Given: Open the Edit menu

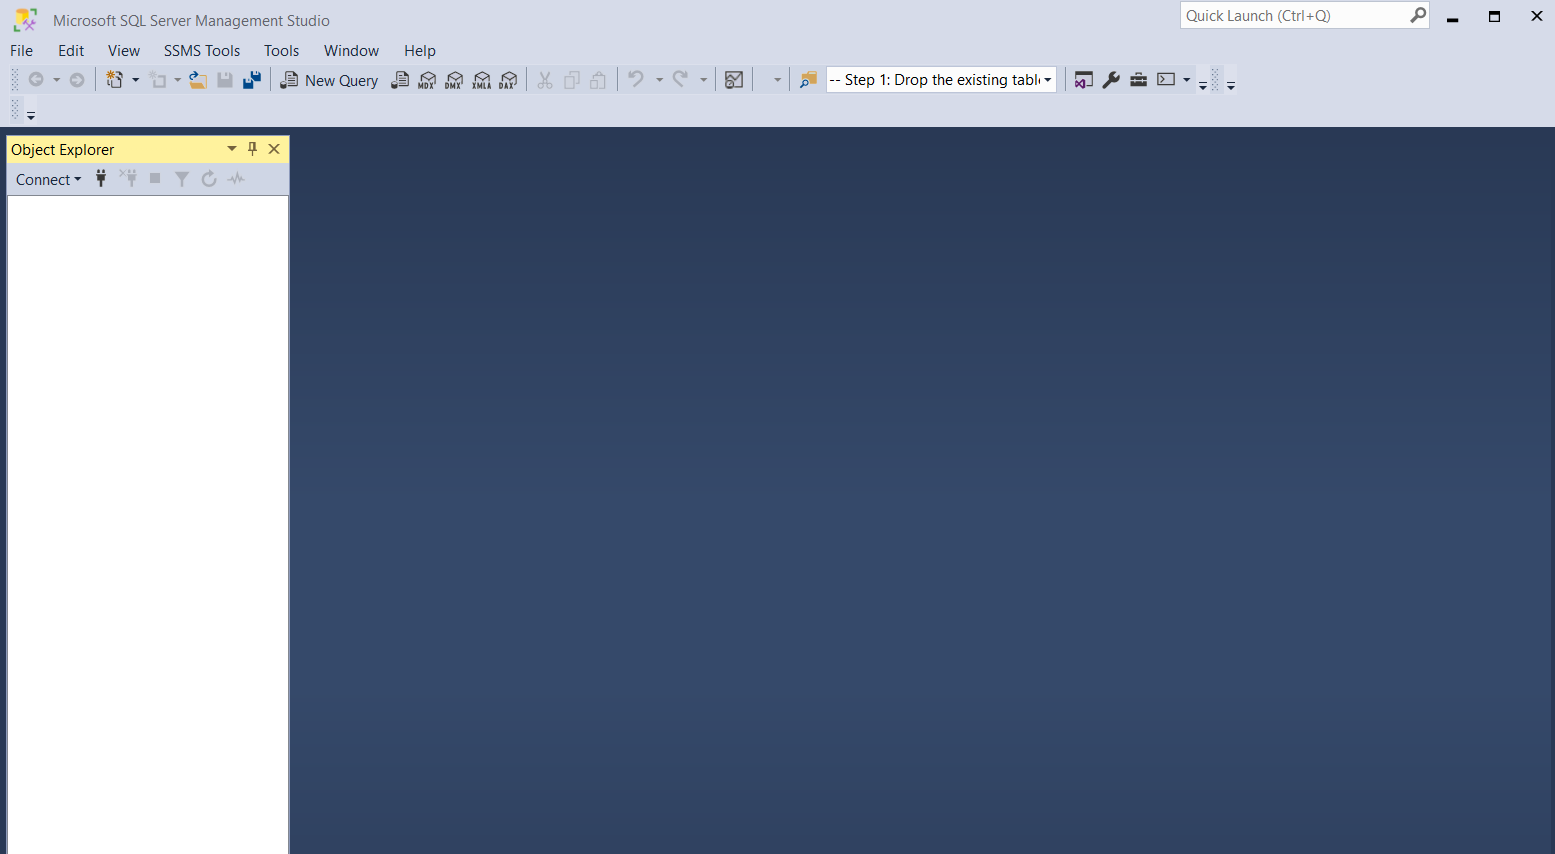Looking at the screenshot, I should [x=71, y=51].
